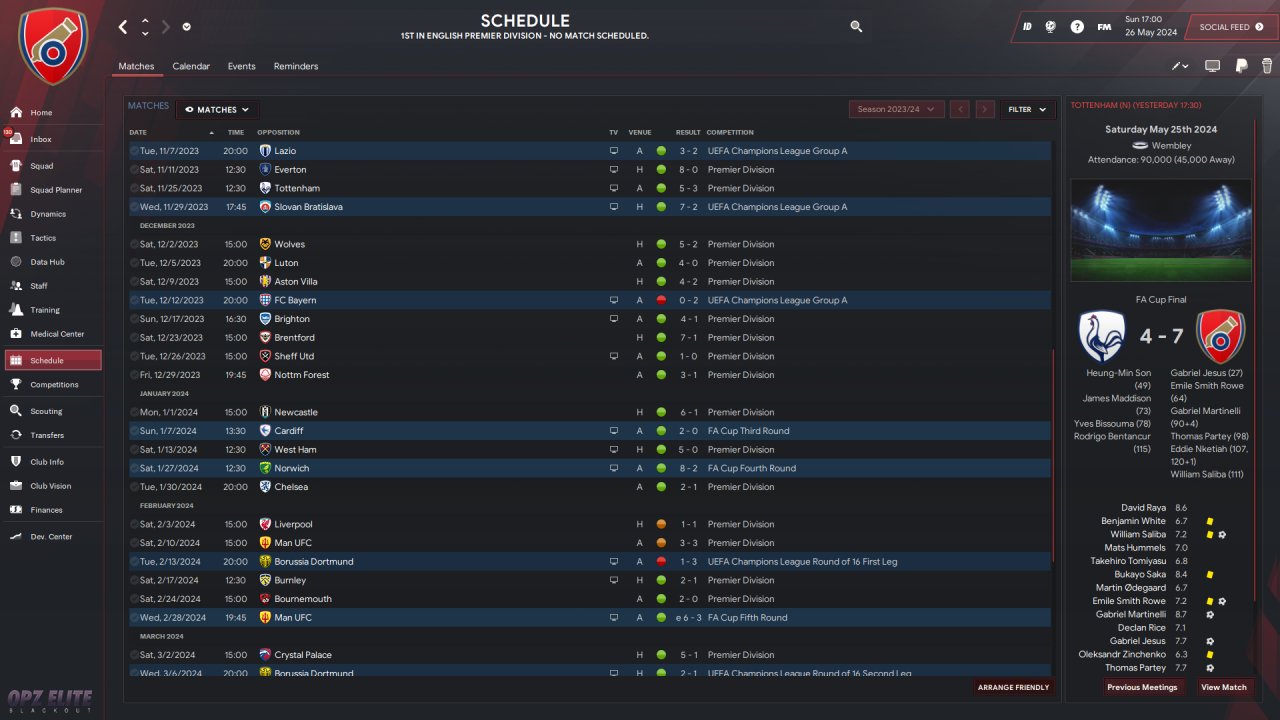Select Schedule in the sidebar menu

click(x=52, y=360)
